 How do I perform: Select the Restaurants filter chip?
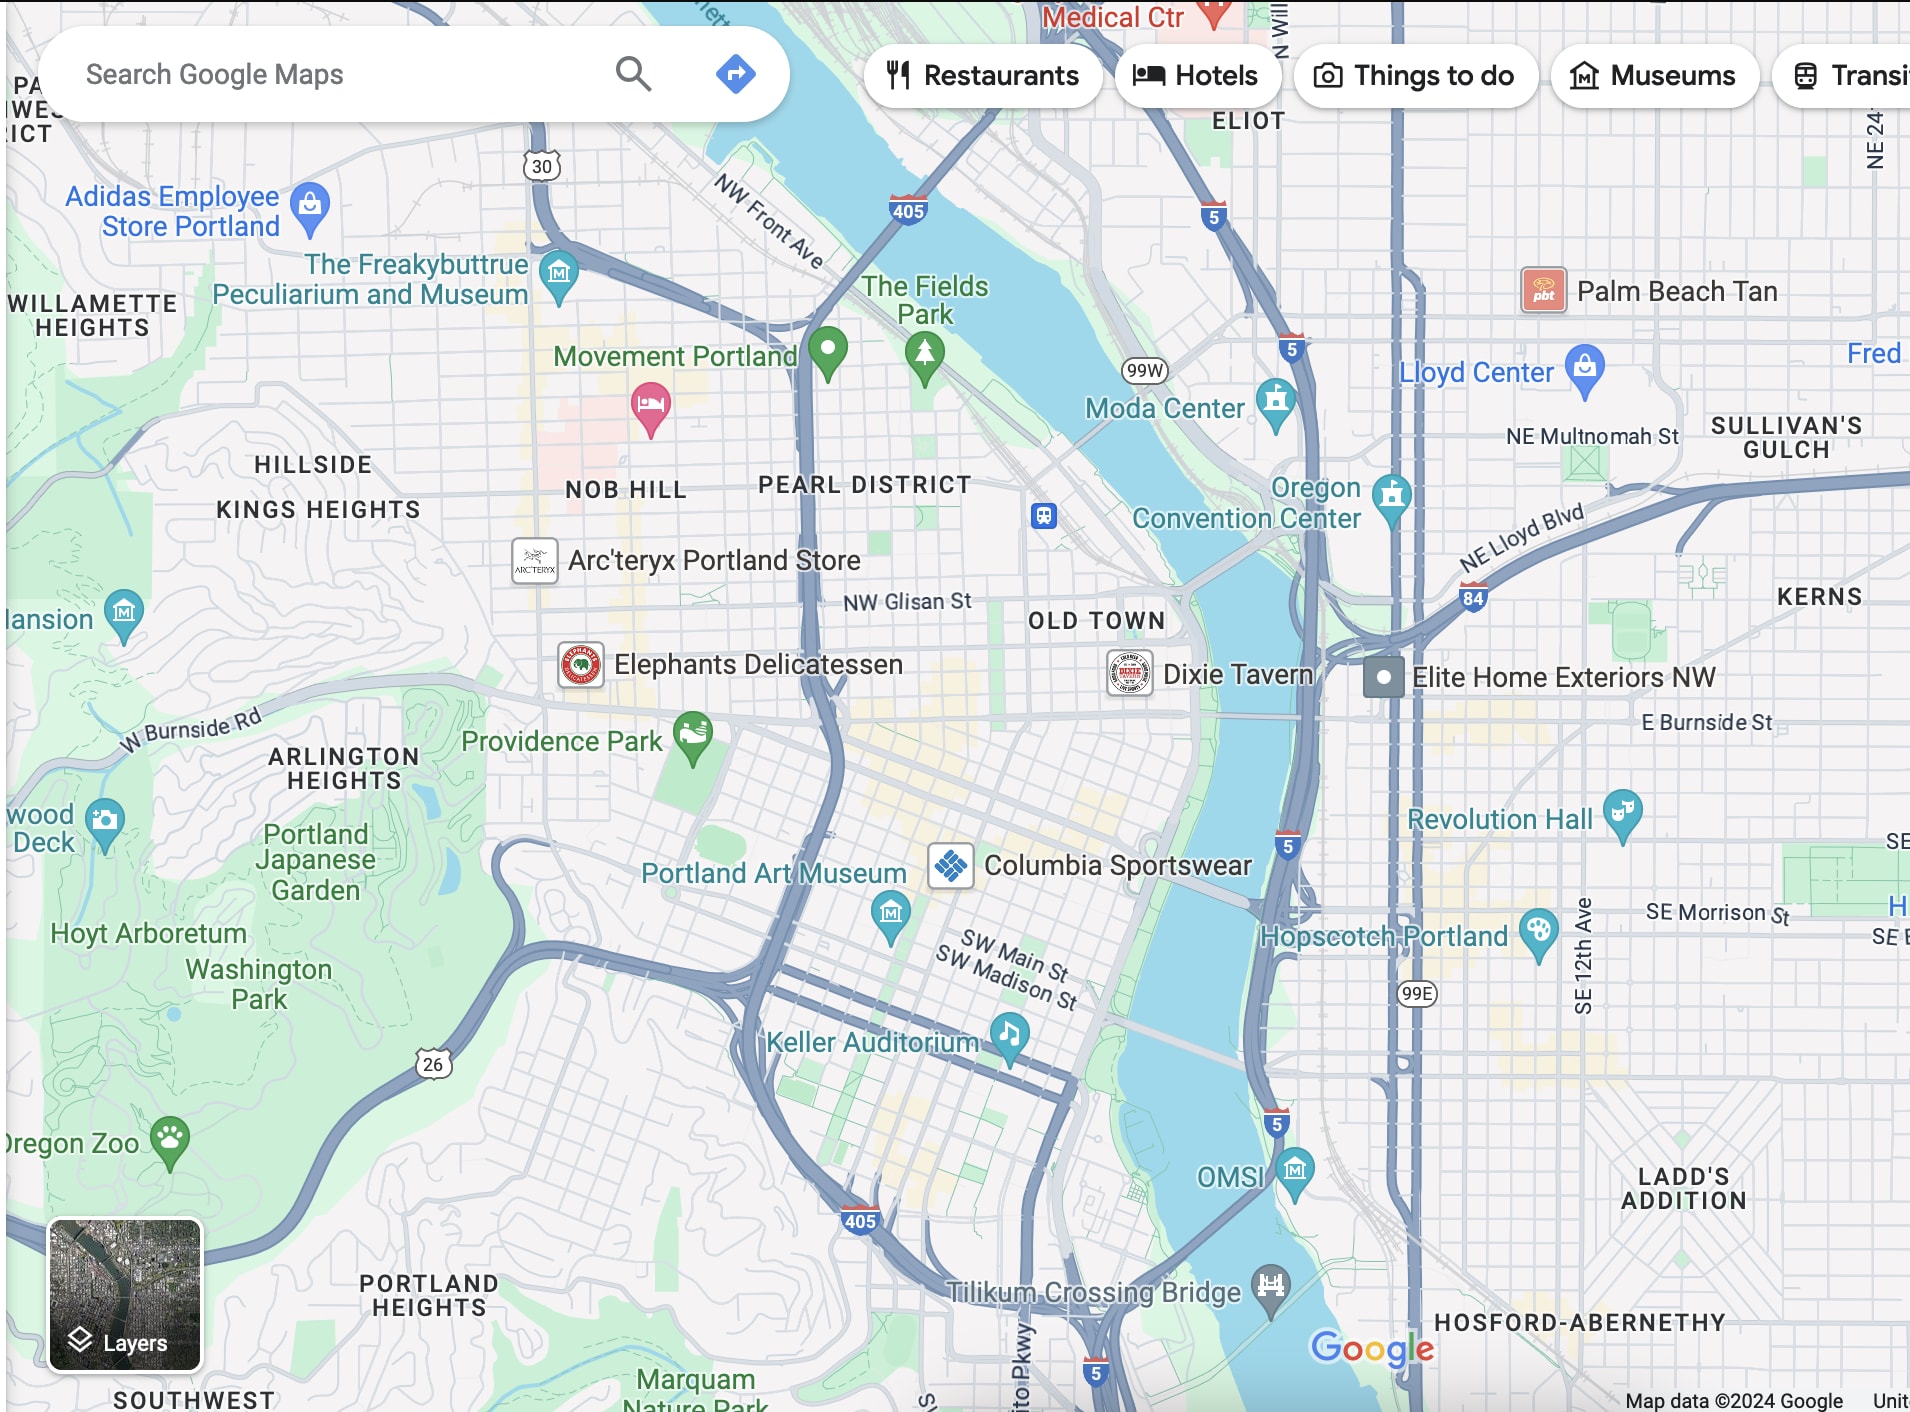[x=983, y=76]
